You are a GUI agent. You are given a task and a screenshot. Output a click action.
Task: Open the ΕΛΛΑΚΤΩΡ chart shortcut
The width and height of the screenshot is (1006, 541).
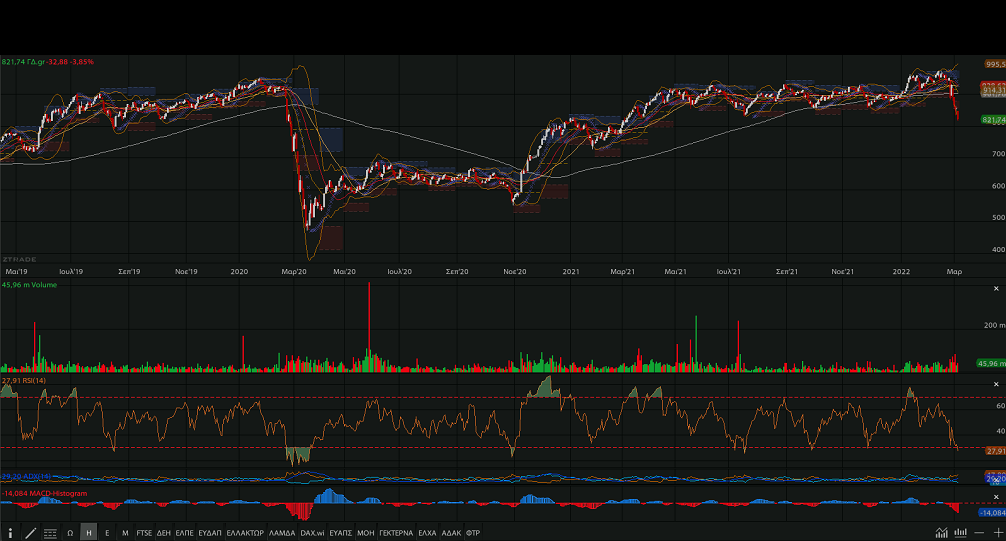[x=245, y=533]
